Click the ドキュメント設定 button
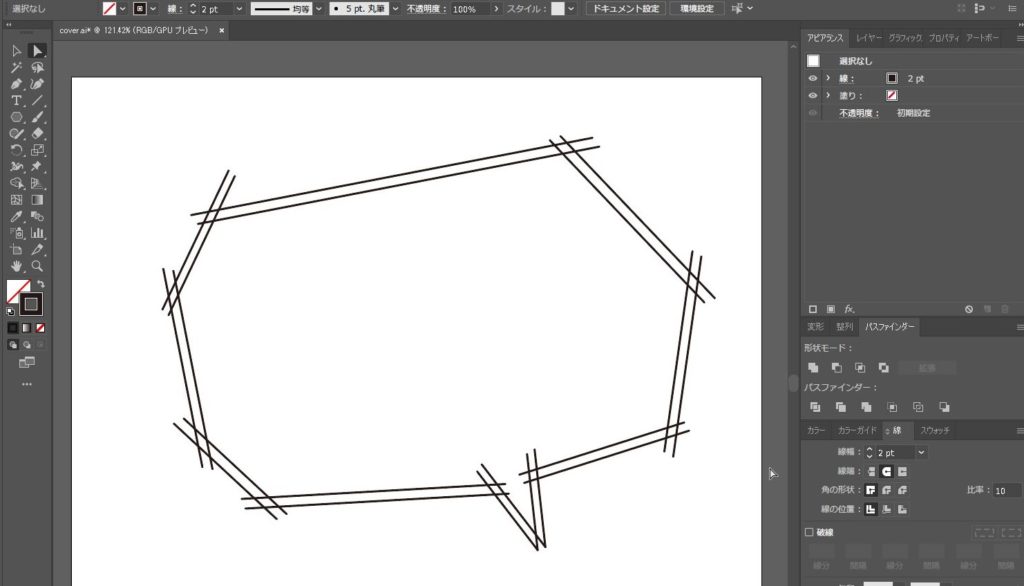The height and width of the screenshot is (586, 1024). coord(625,8)
